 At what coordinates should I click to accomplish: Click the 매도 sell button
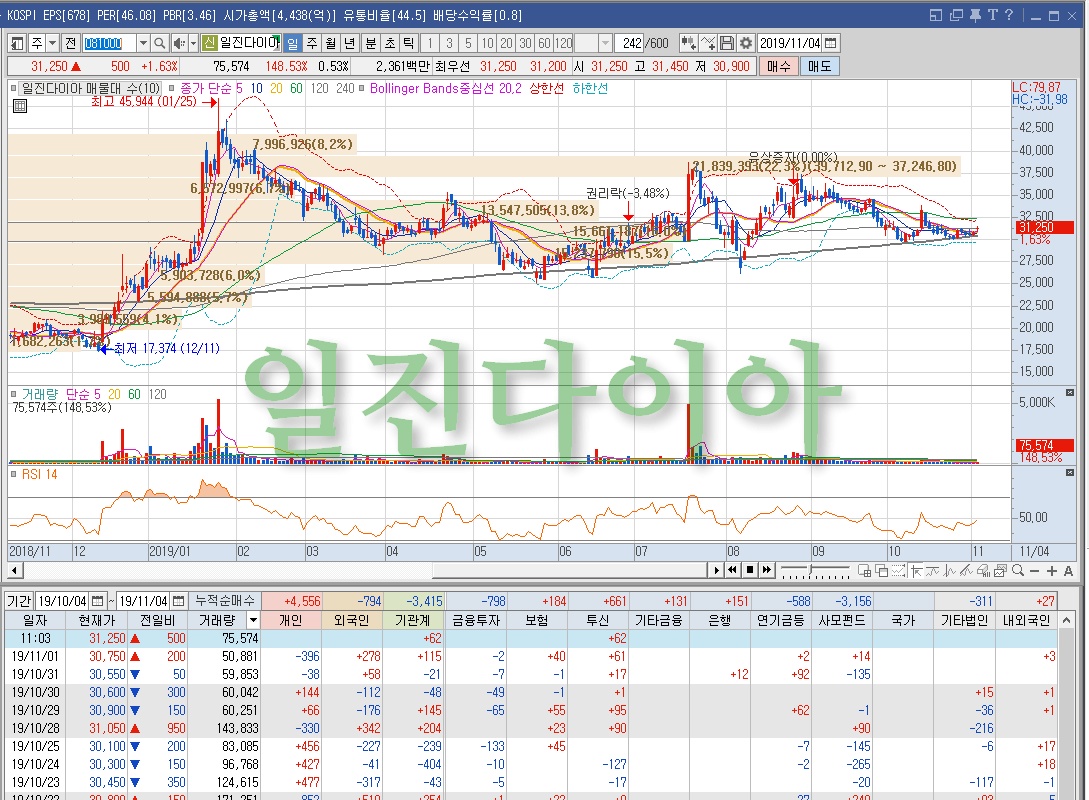click(x=820, y=66)
